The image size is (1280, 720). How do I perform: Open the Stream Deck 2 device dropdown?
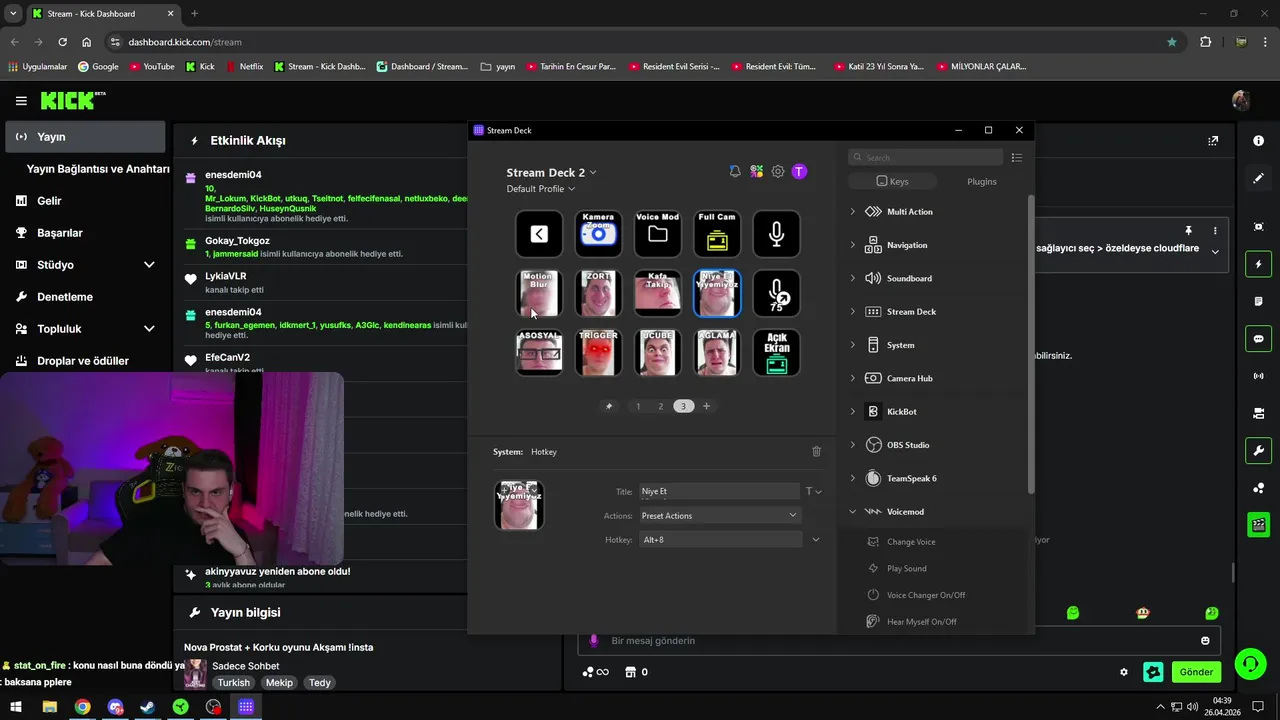[x=551, y=172]
